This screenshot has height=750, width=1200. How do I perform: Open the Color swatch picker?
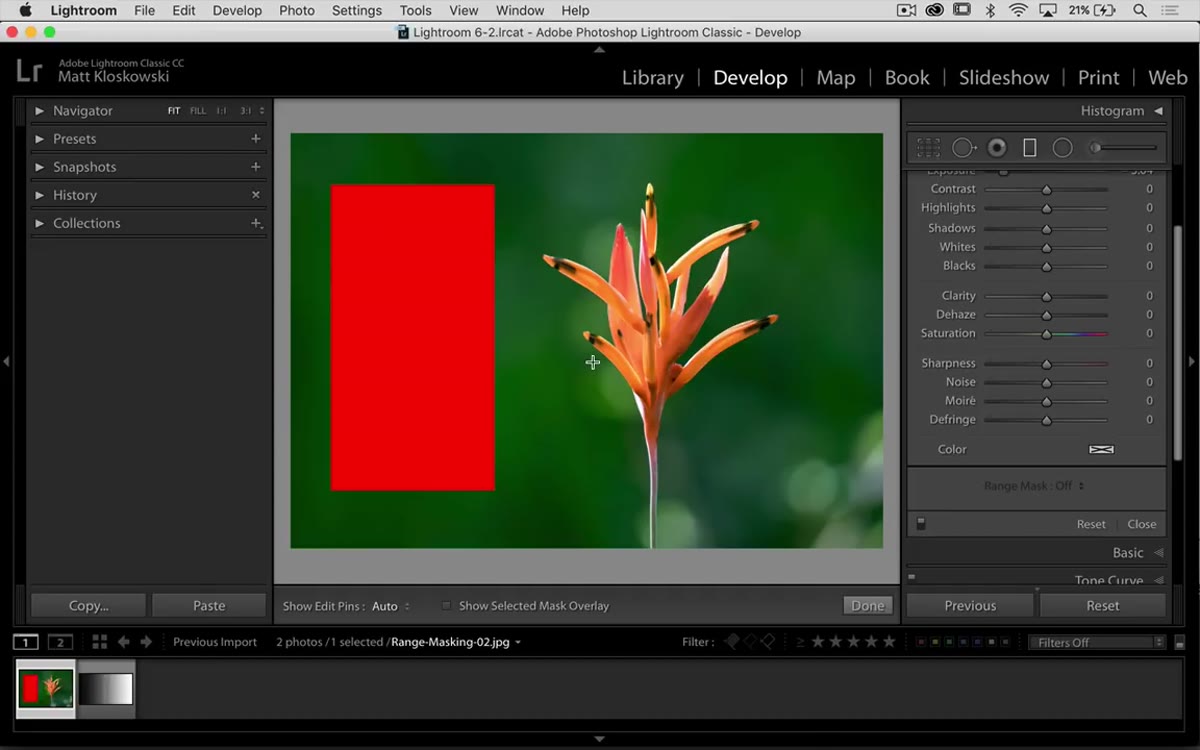point(1101,450)
